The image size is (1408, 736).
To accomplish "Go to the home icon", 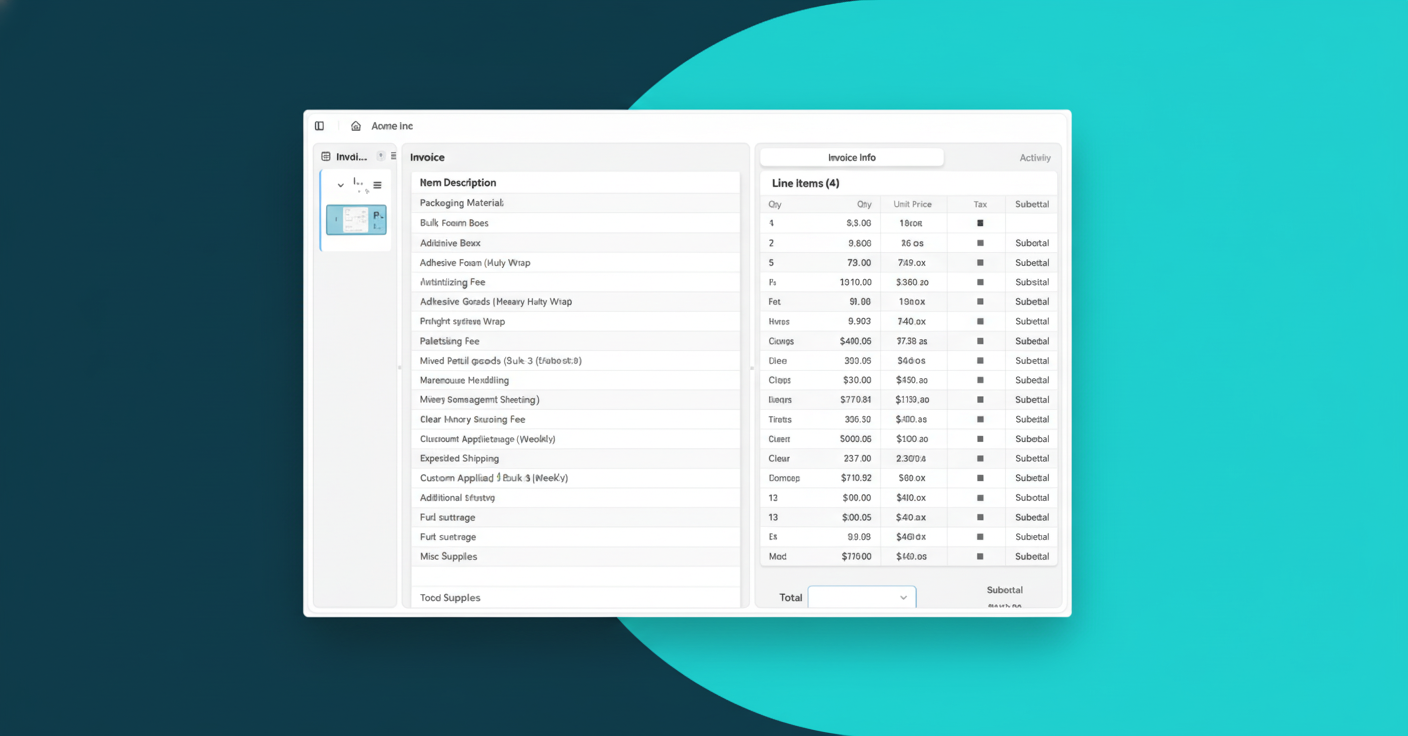I will (355, 126).
